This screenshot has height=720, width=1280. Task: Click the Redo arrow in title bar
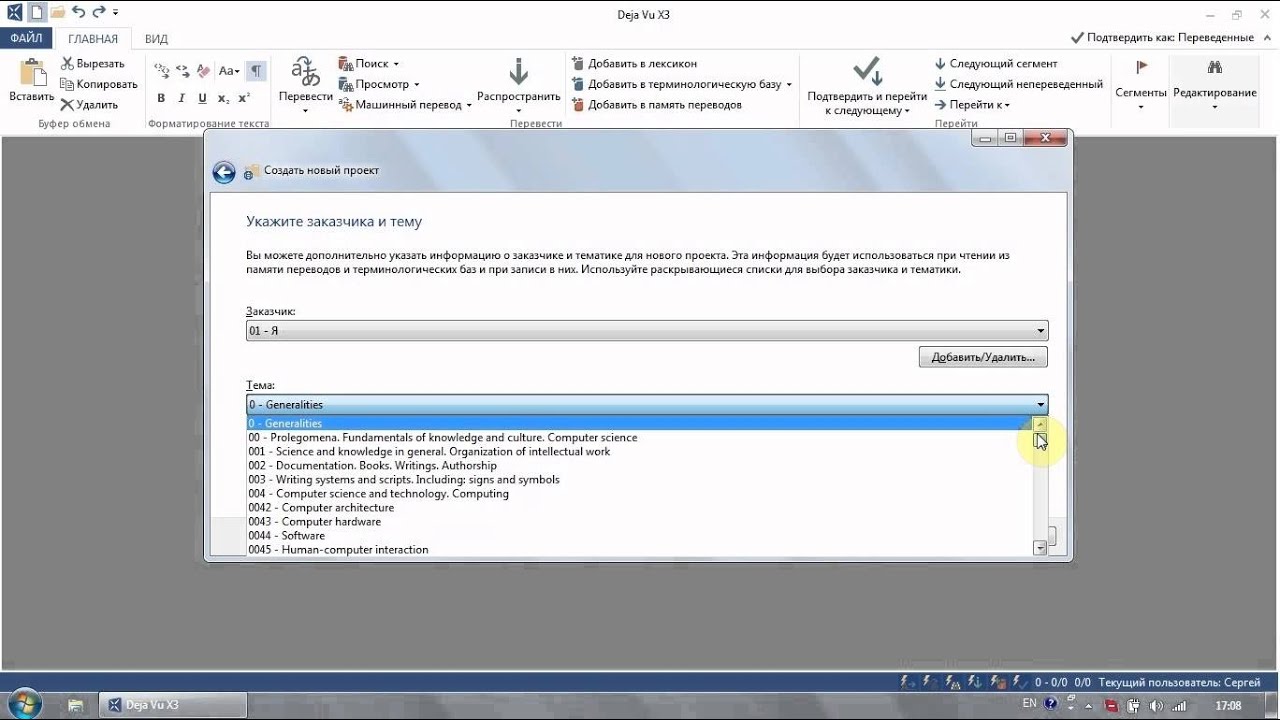tap(98, 12)
